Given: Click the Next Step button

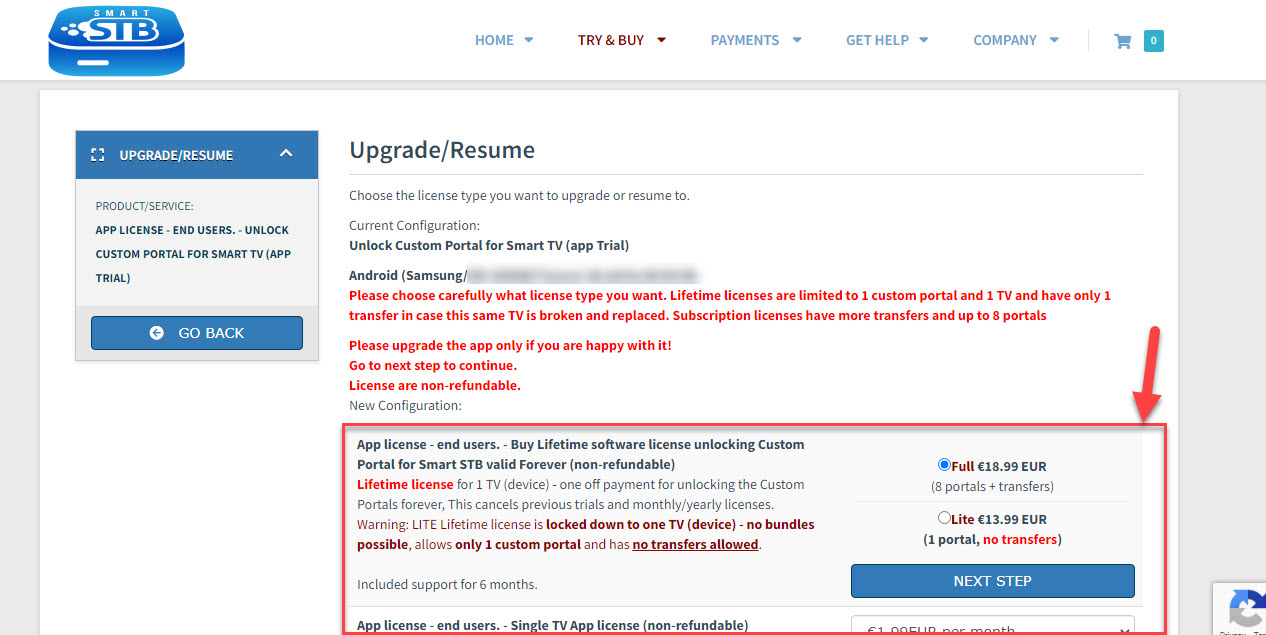Looking at the screenshot, I should [x=992, y=581].
